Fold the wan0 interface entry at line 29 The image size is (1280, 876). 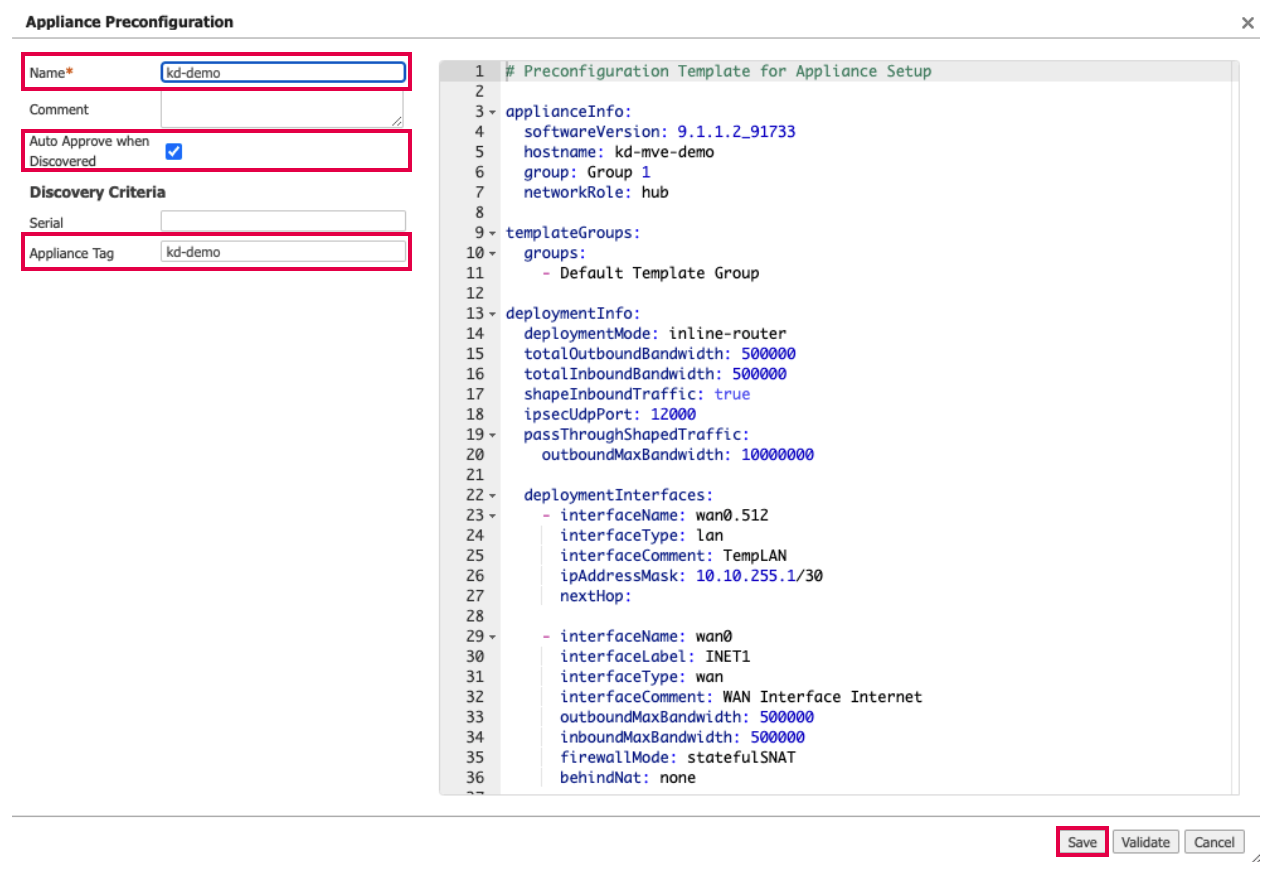493,637
